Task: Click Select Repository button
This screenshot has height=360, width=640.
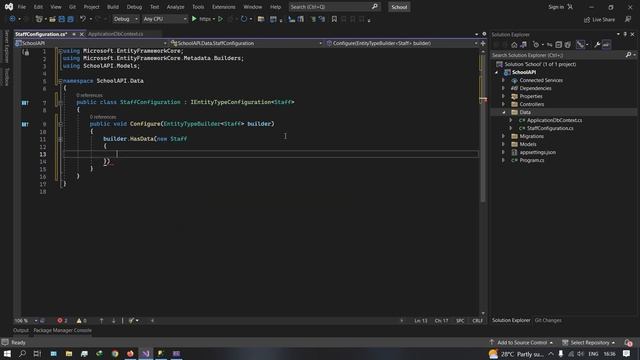Action: pyautogui.click(x=588, y=342)
